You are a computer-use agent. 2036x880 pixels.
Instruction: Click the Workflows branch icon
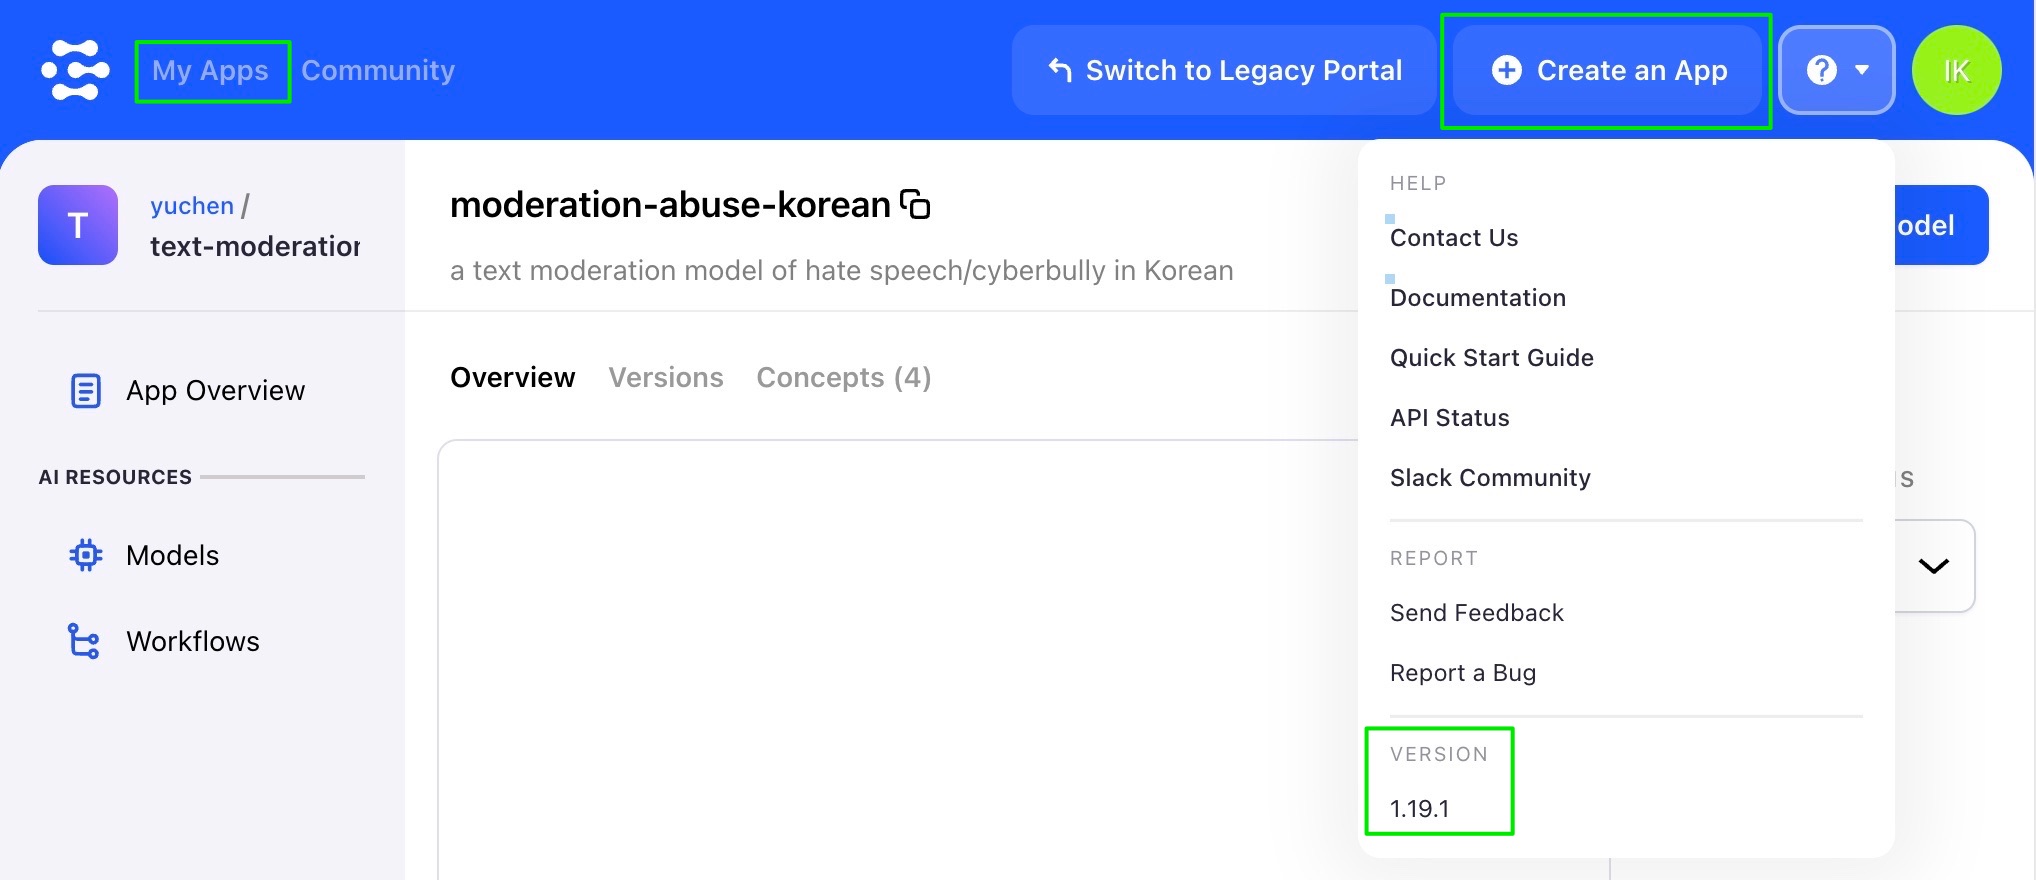click(84, 641)
